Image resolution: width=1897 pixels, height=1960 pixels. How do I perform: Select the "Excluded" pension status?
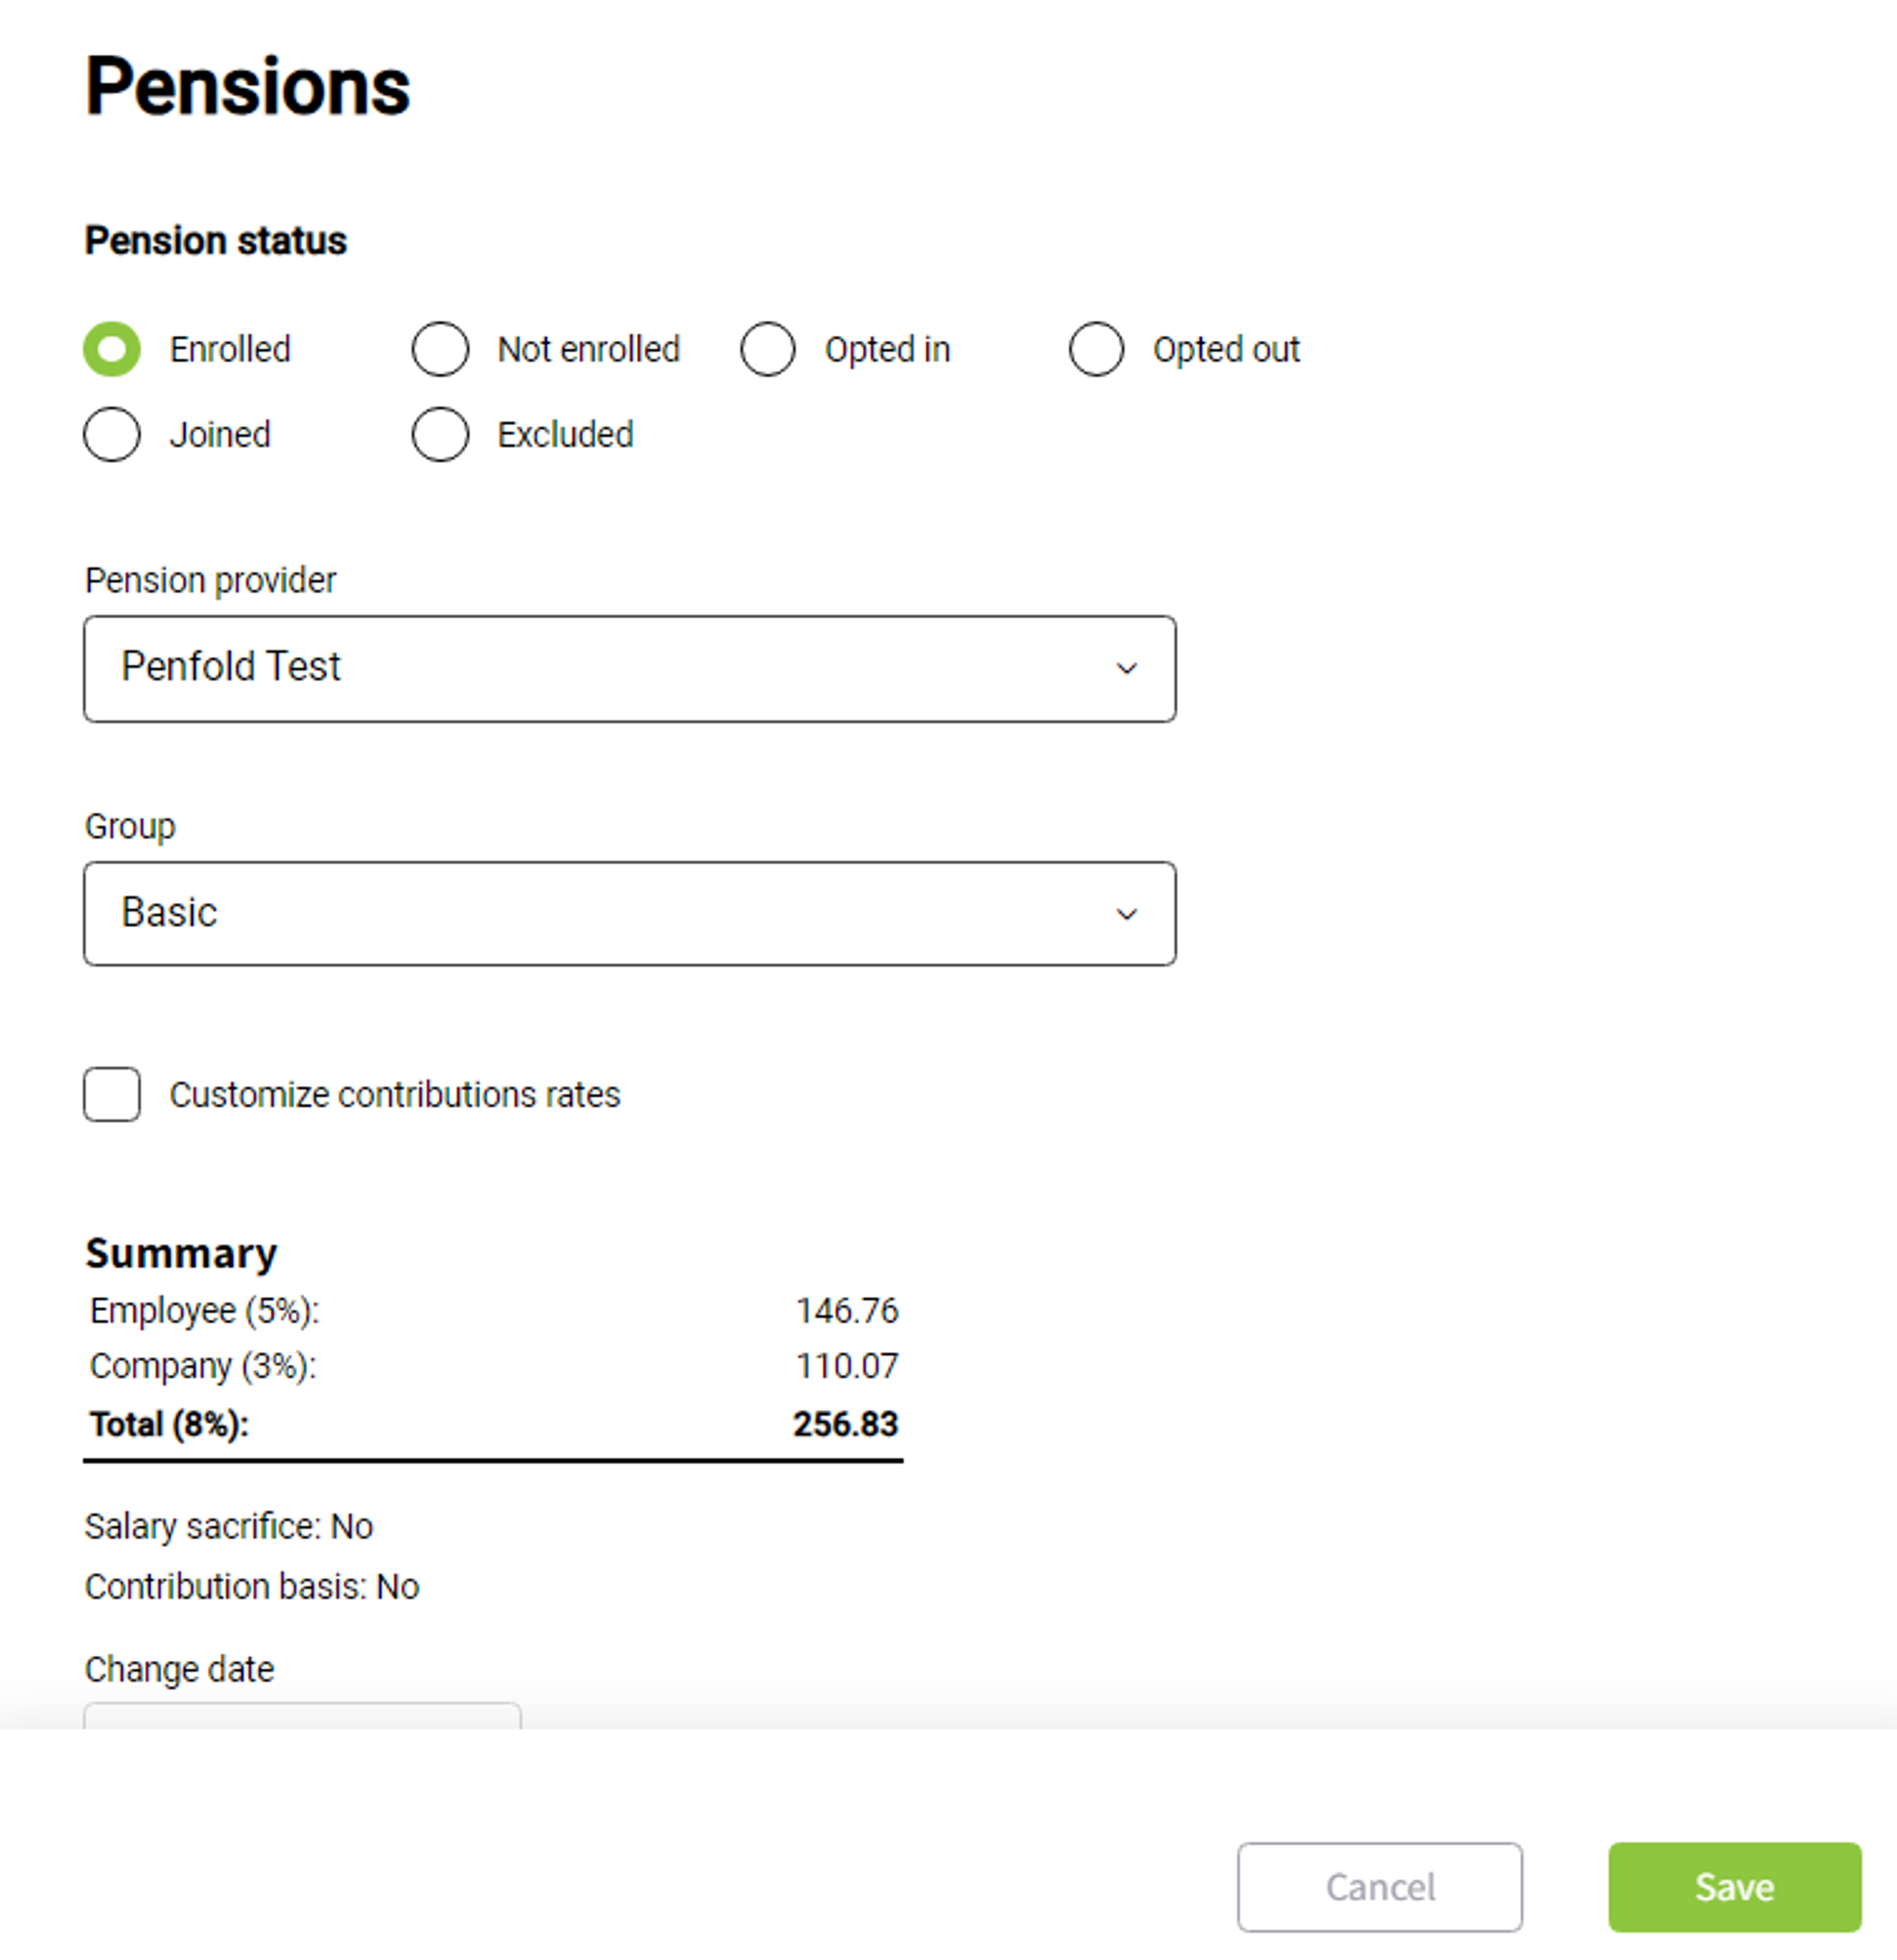440,435
